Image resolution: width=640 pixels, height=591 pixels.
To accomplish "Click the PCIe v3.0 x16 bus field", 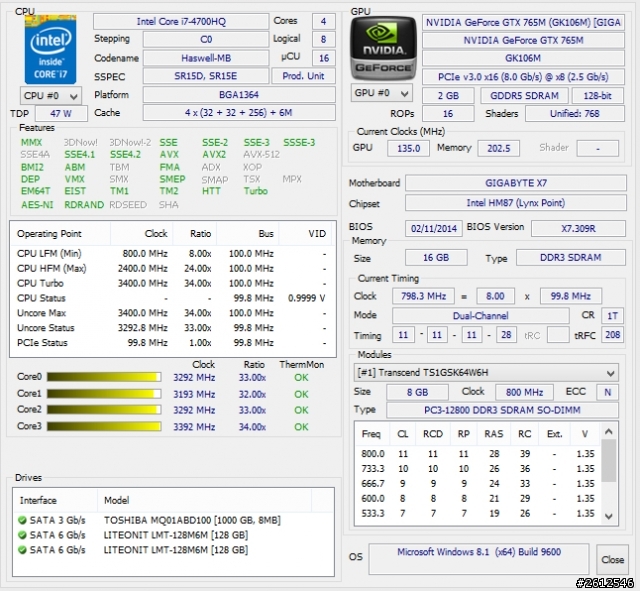I will pyautogui.click(x=523, y=77).
